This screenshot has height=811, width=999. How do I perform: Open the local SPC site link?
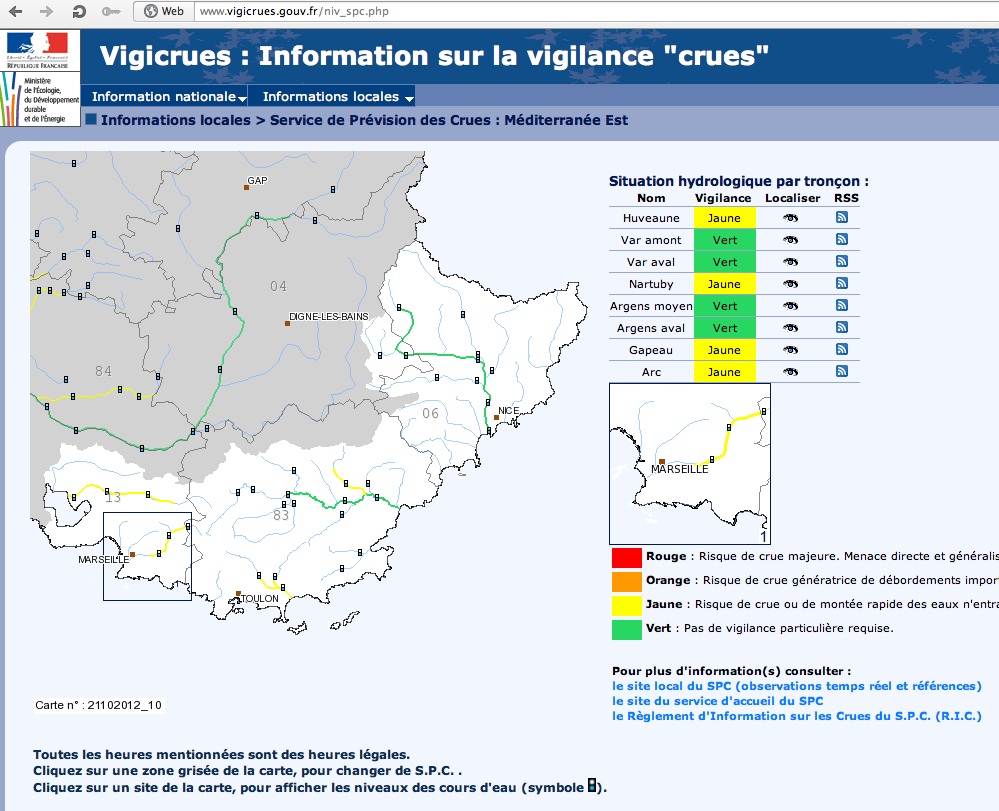click(x=796, y=686)
